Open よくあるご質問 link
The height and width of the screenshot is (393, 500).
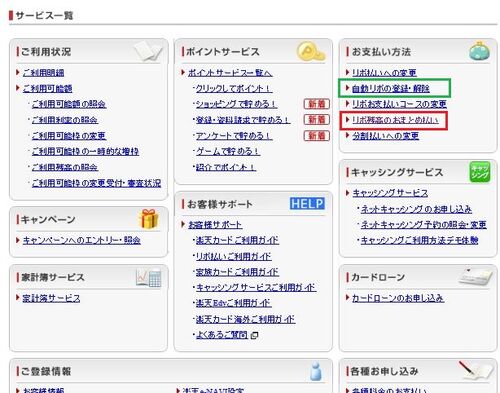(222, 335)
